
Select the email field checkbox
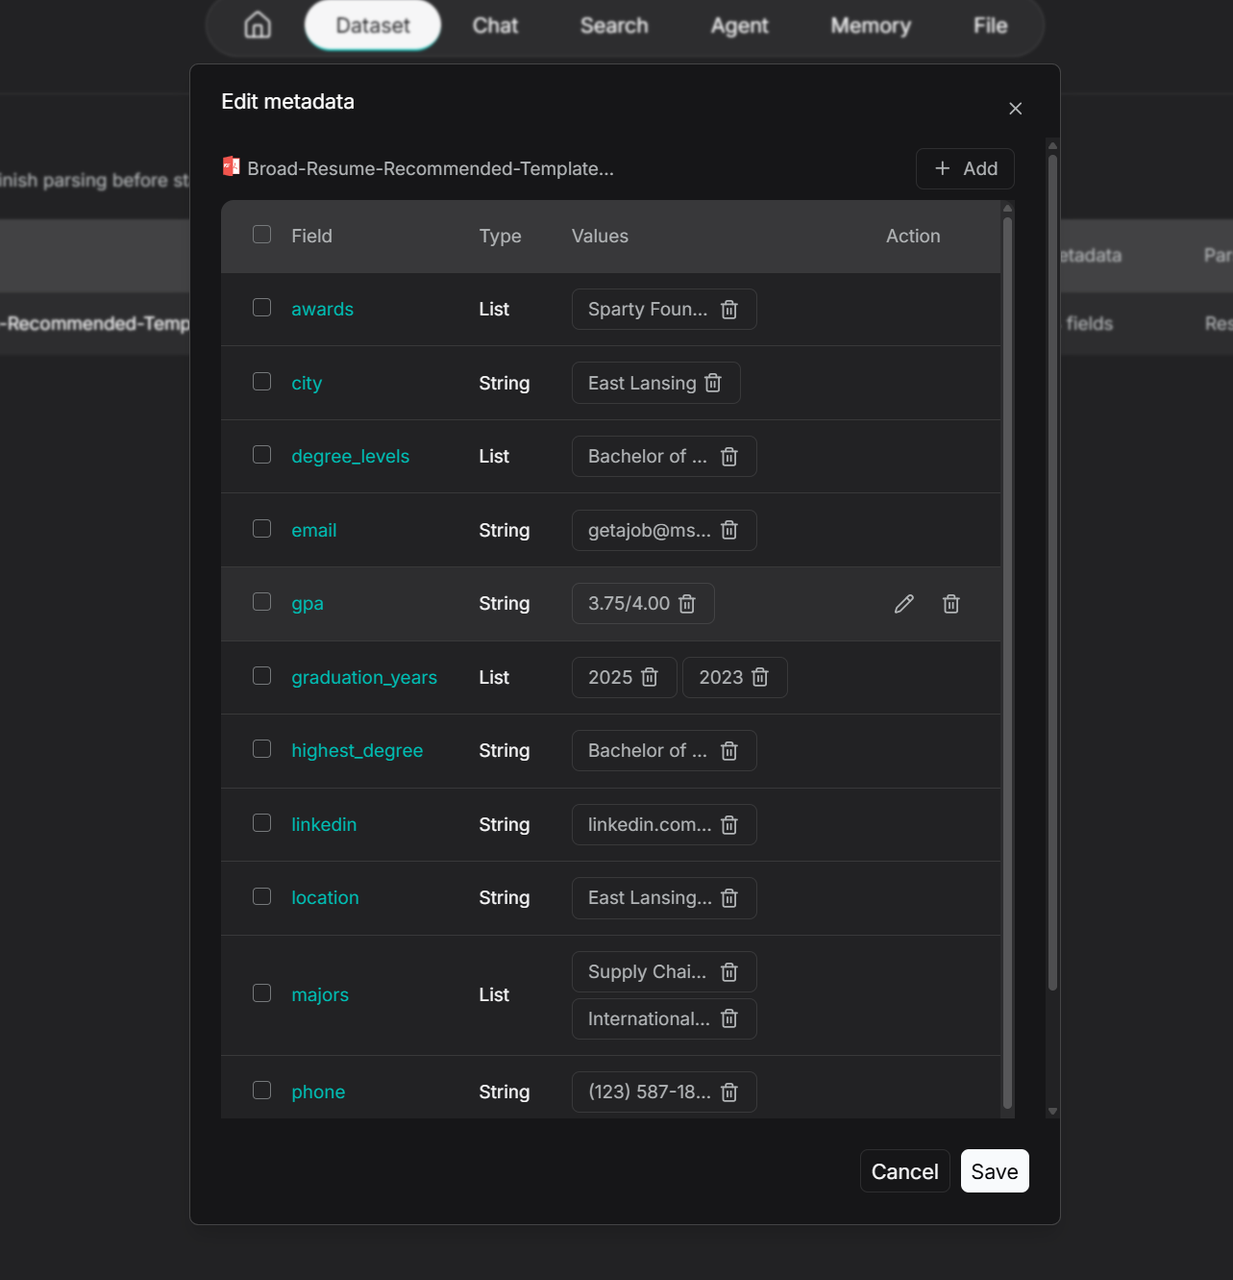click(262, 529)
